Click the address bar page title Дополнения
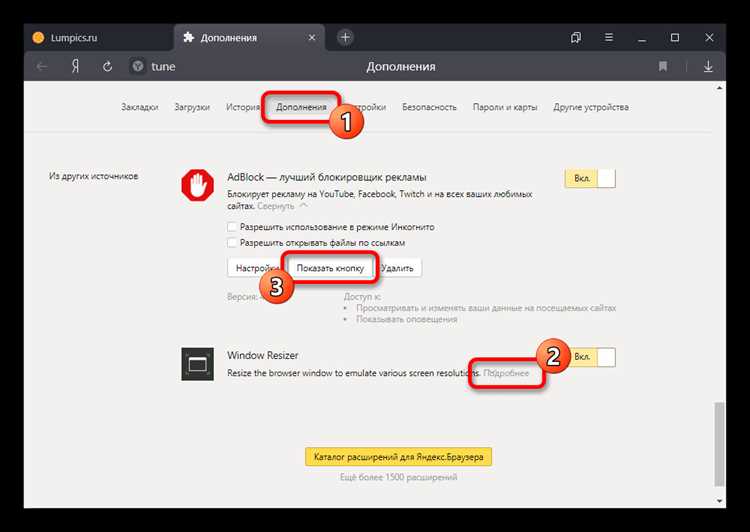This screenshot has height=532, width=750. [401, 66]
